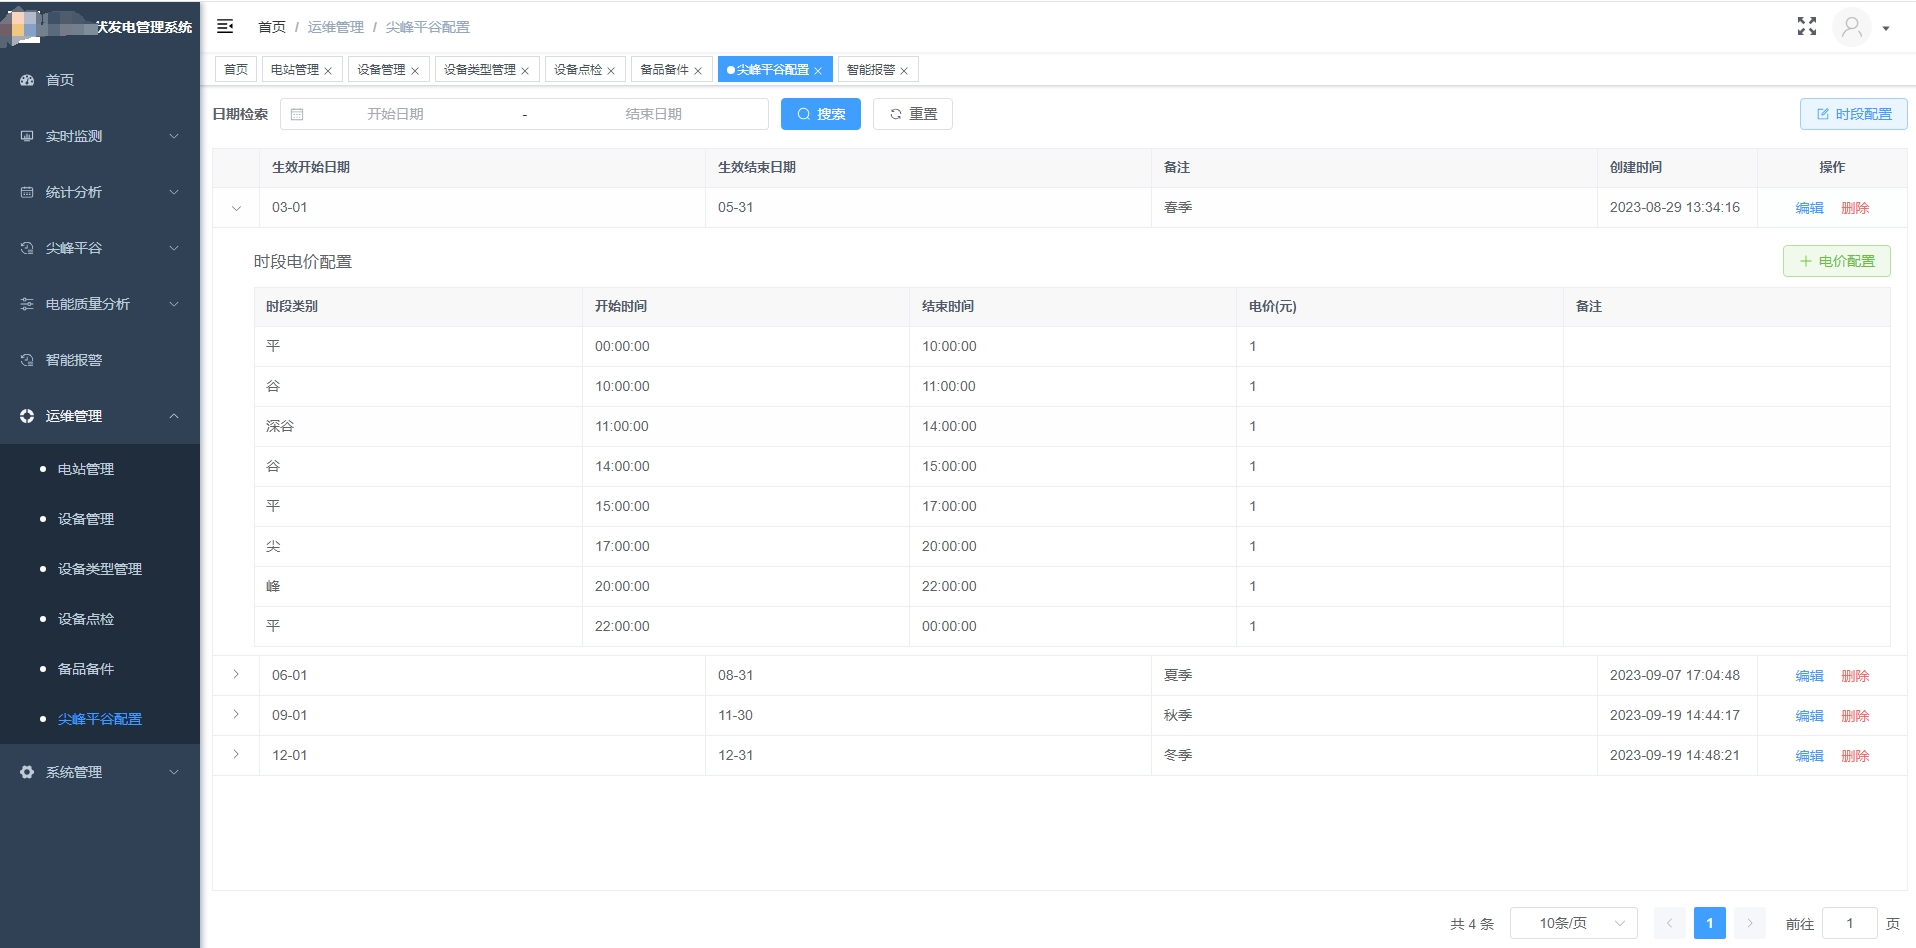This screenshot has height=948, width=1916.
Task: Open the 10条/页 page size dropdown
Action: [x=1573, y=923]
